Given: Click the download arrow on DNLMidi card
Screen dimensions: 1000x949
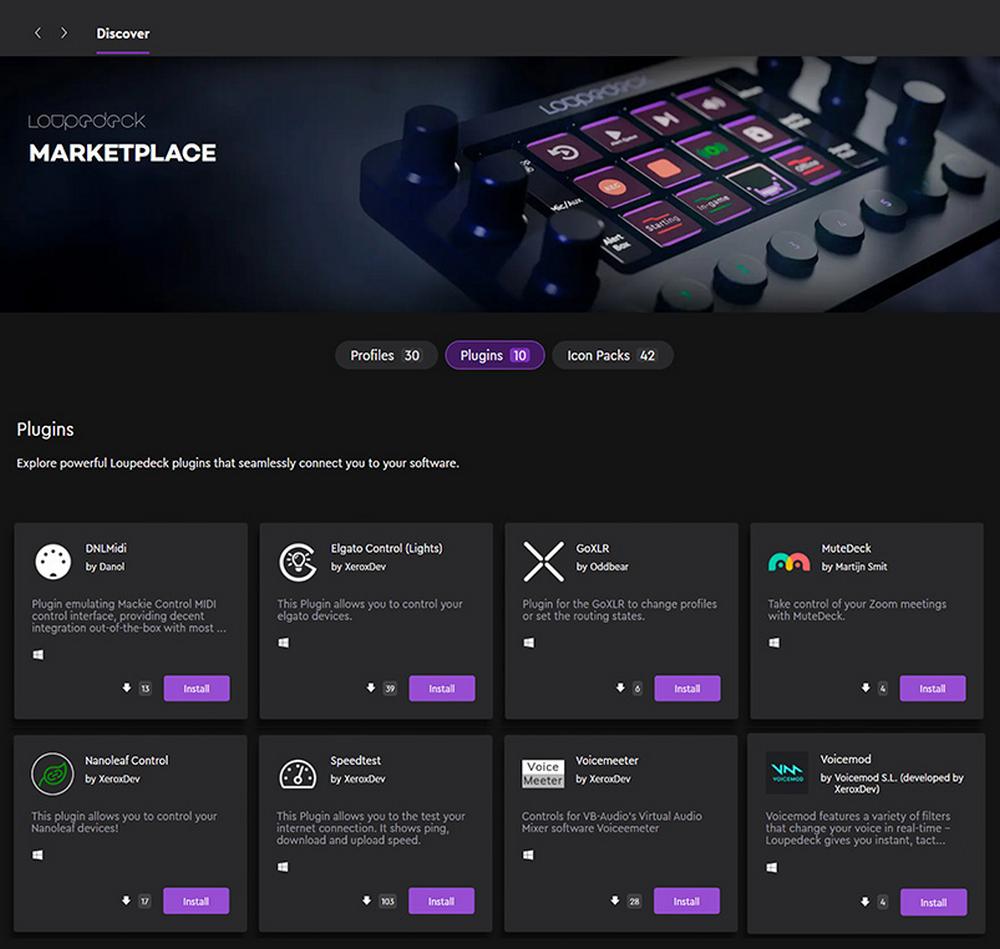Looking at the screenshot, I should [x=126, y=688].
